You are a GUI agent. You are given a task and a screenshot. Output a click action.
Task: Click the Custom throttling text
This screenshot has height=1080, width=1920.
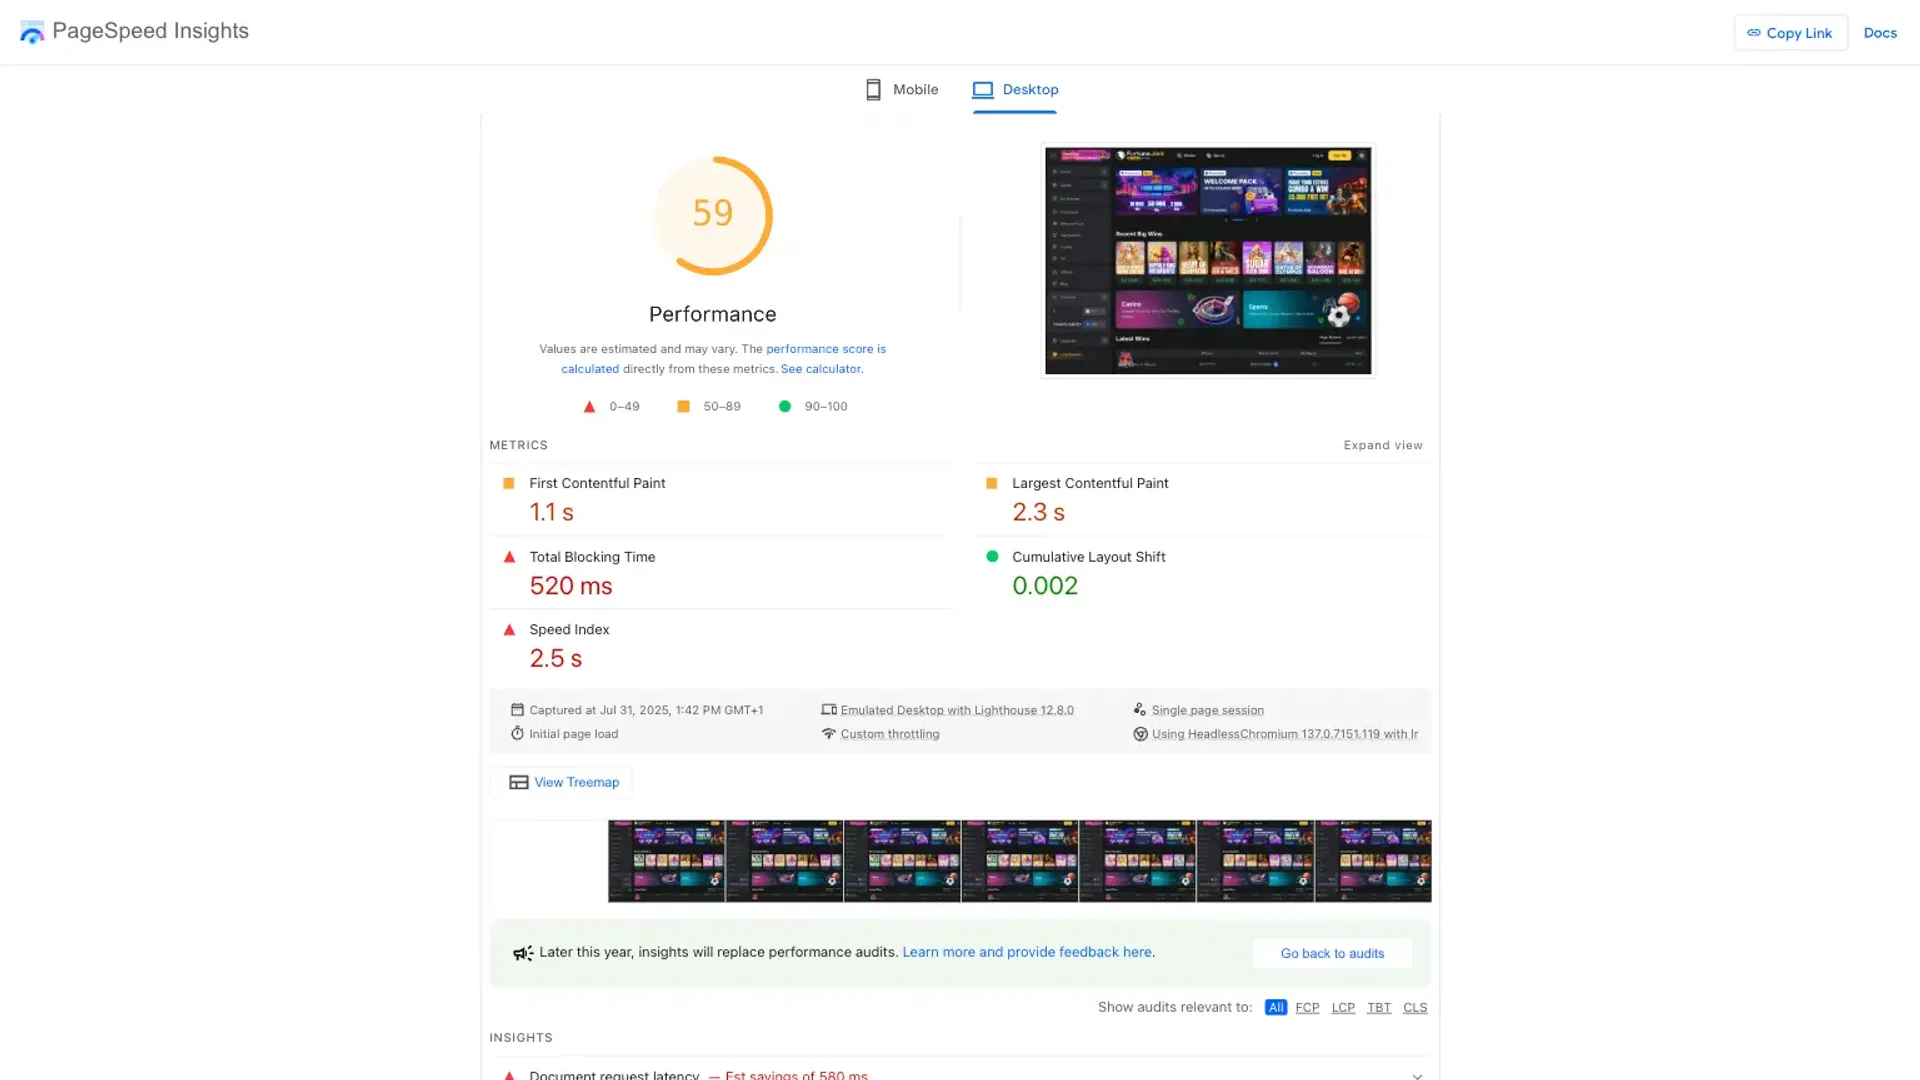(x=890, y=734)
